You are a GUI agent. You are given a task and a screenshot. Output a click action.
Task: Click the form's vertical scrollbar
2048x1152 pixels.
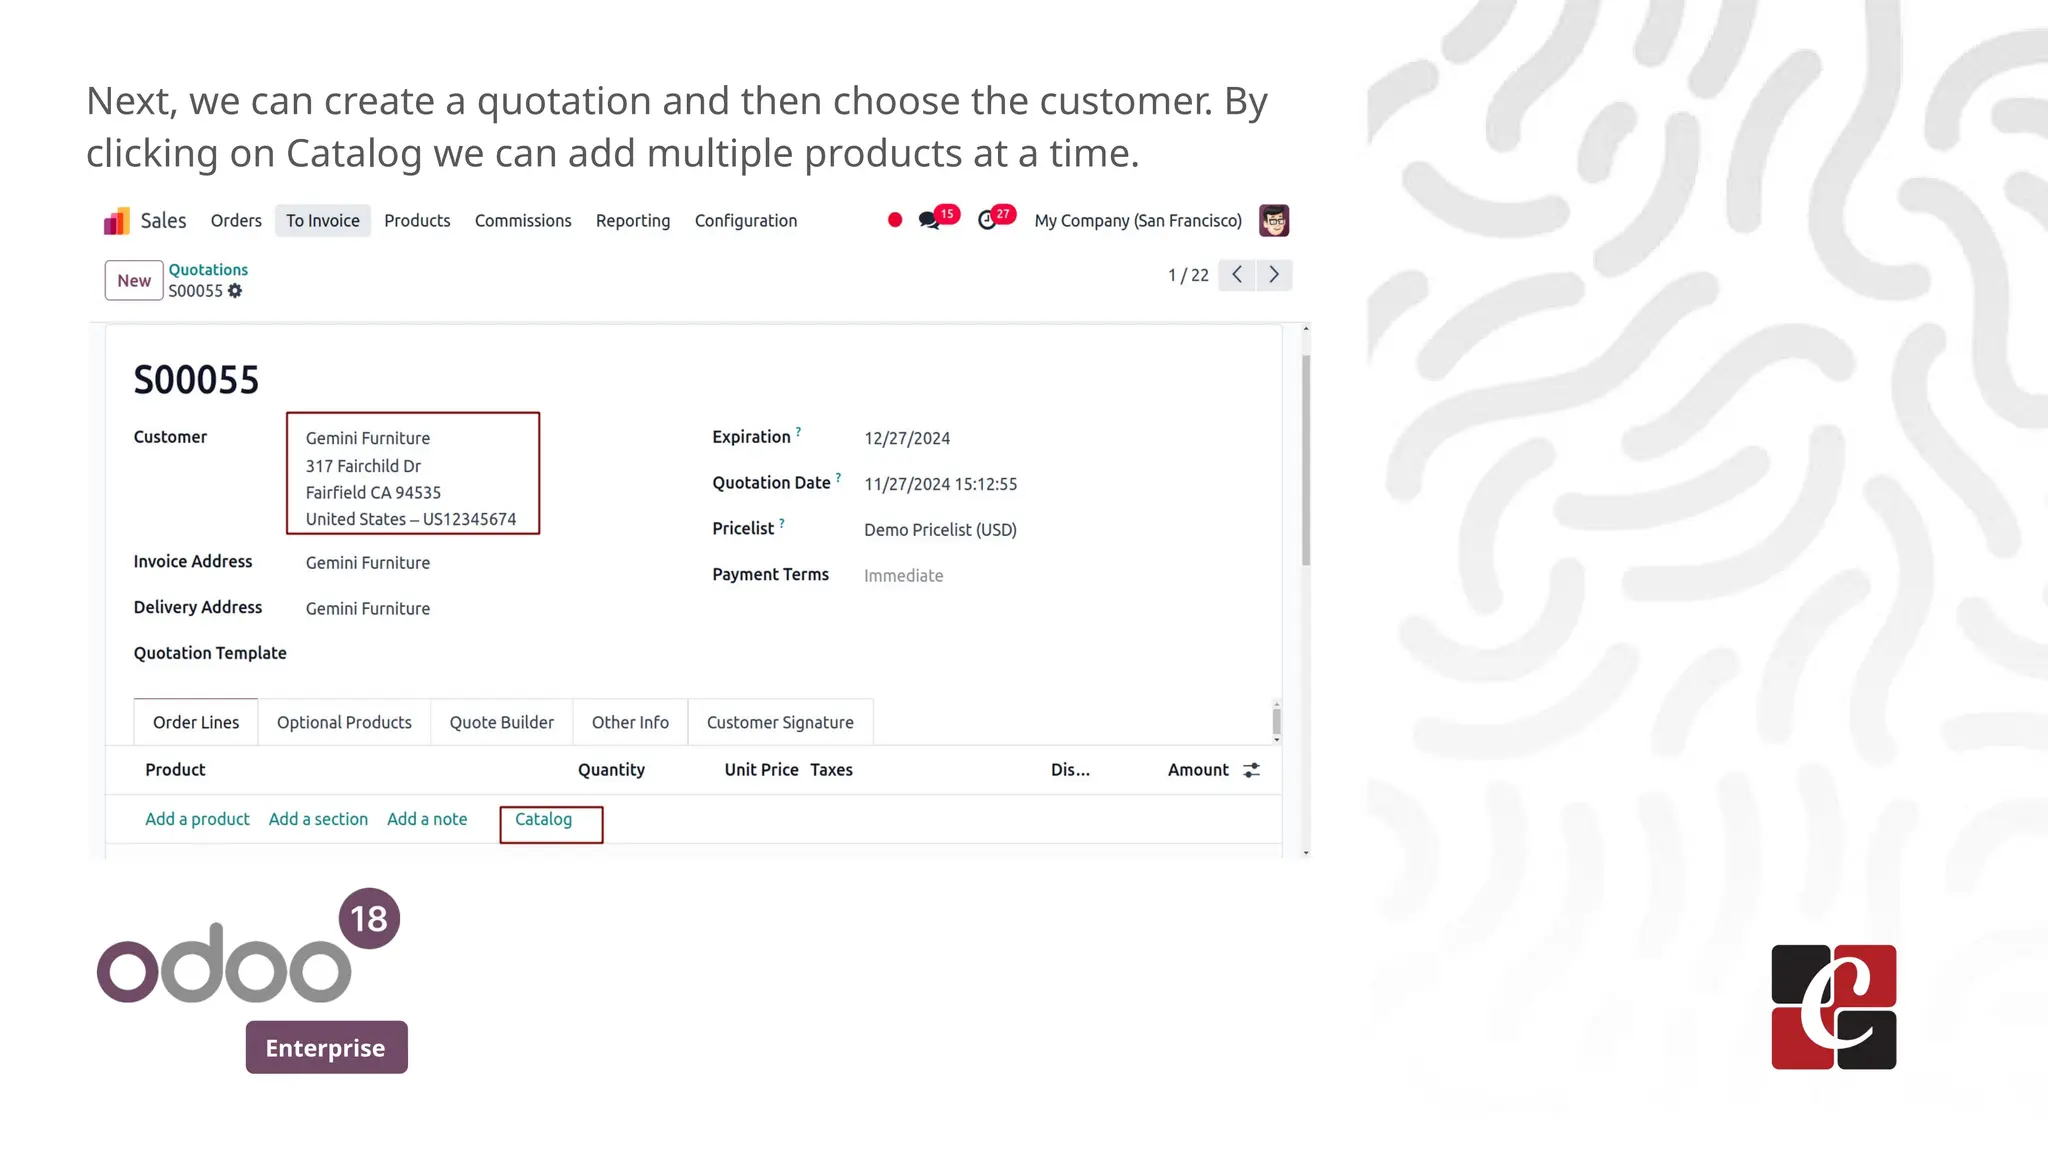[1306, 460]
